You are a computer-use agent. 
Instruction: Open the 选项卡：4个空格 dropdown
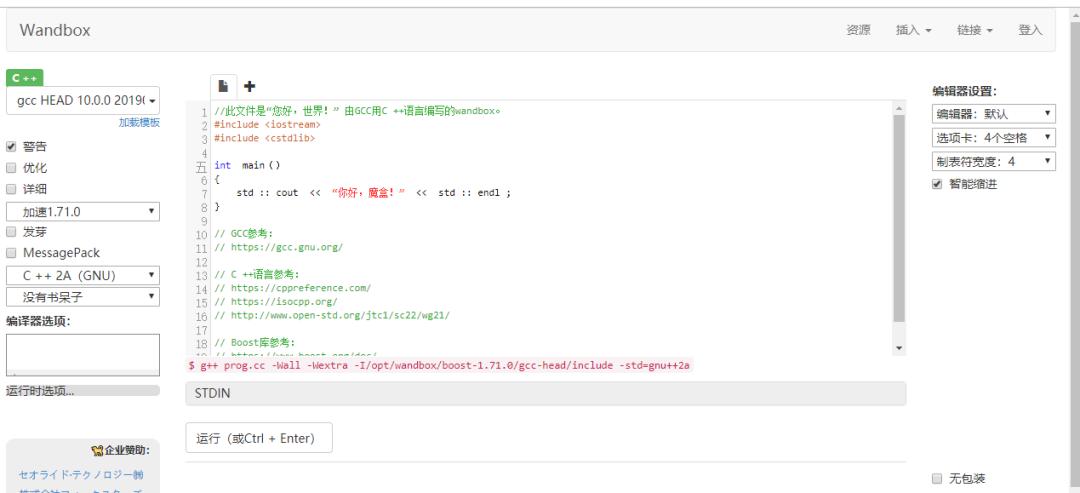[x=993, y=137]
